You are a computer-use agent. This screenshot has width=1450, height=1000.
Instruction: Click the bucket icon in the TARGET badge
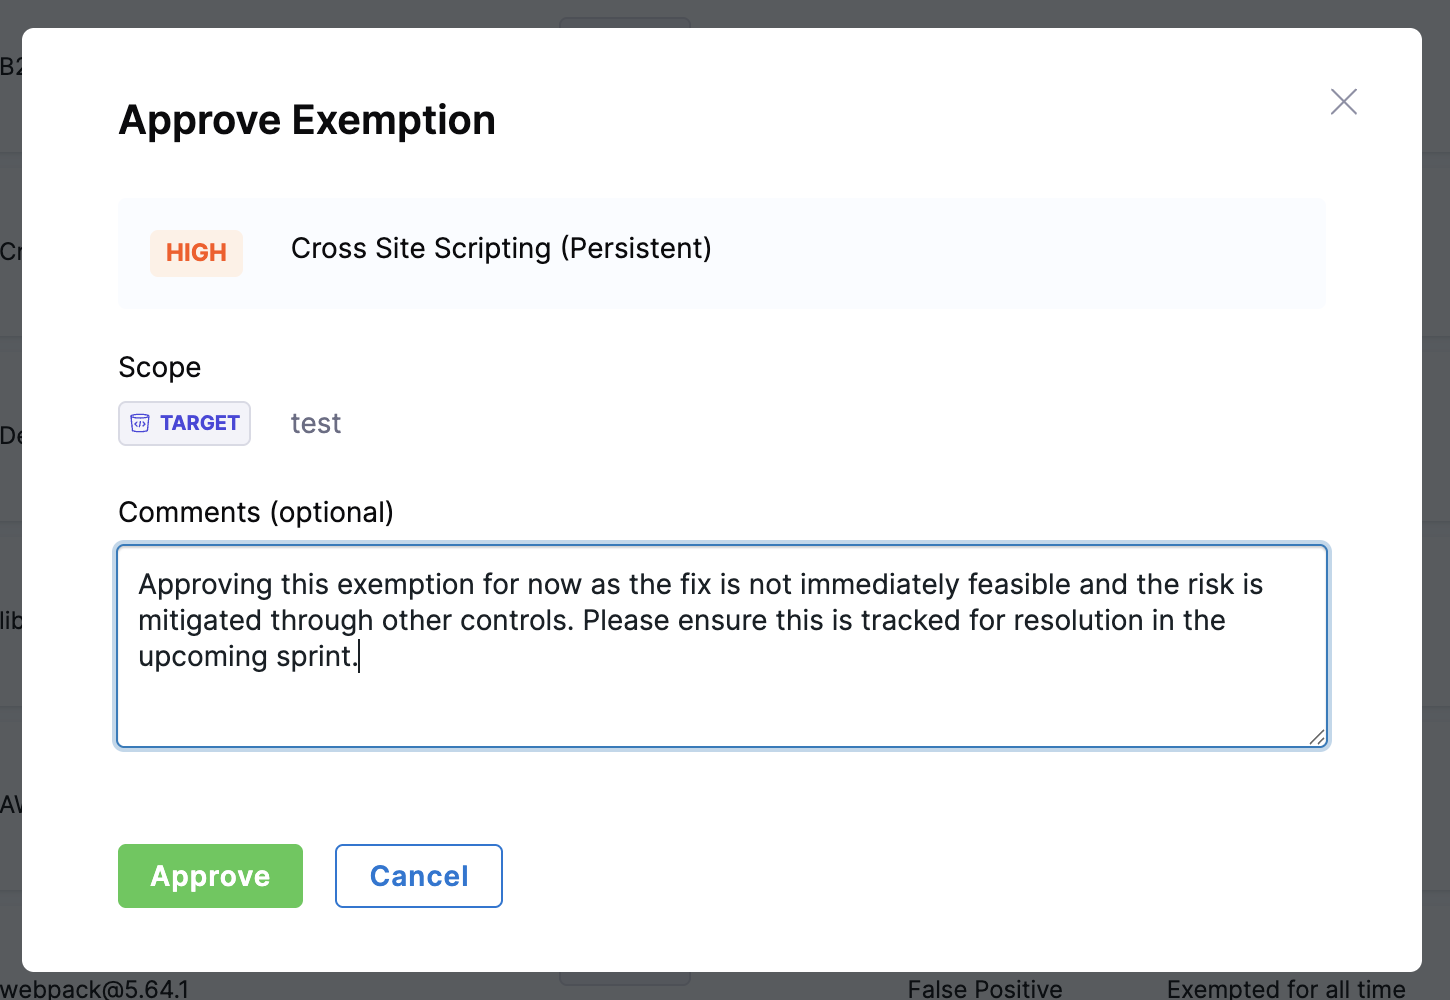coord(140,423)
